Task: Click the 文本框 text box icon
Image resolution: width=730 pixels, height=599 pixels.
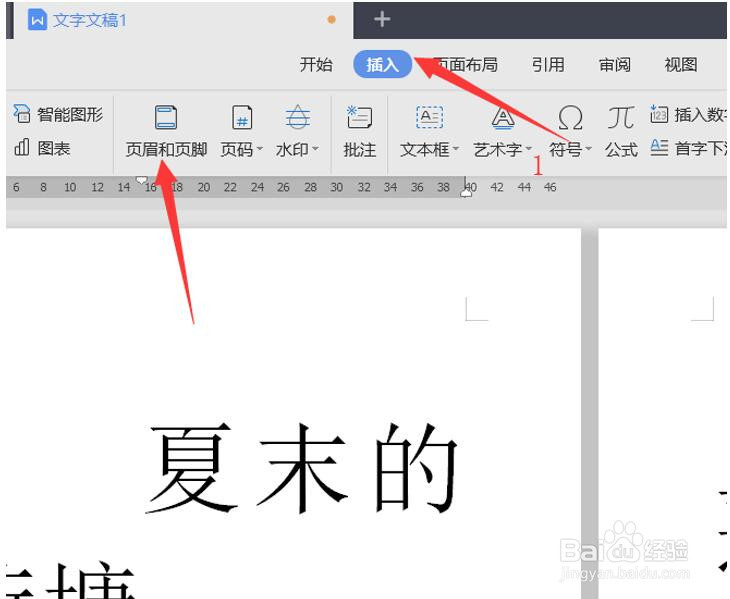Action: click(429, 117)
